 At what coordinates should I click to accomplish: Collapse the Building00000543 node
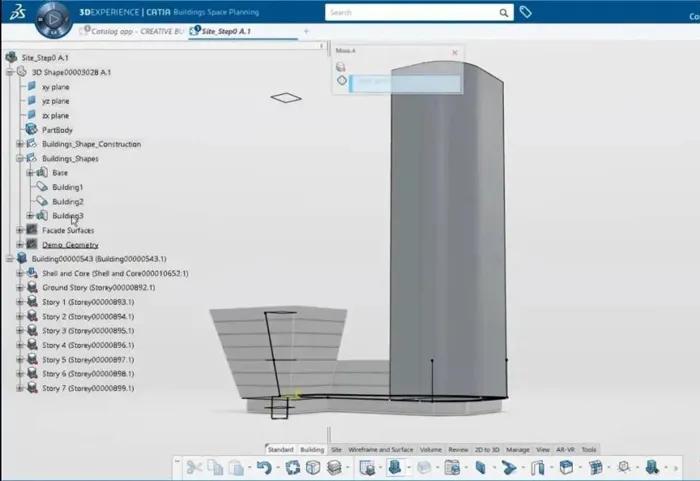coord(9,258)
